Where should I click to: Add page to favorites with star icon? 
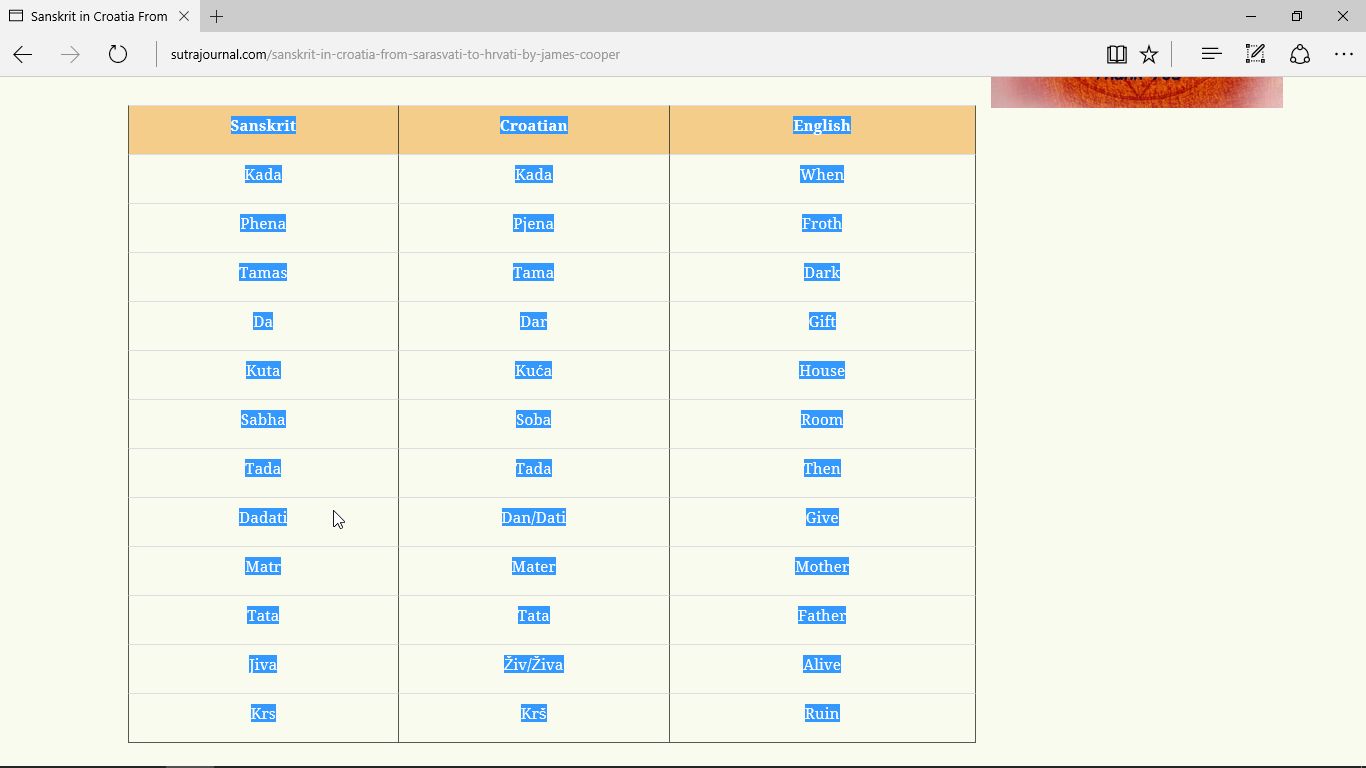[x=1149, y=54]
